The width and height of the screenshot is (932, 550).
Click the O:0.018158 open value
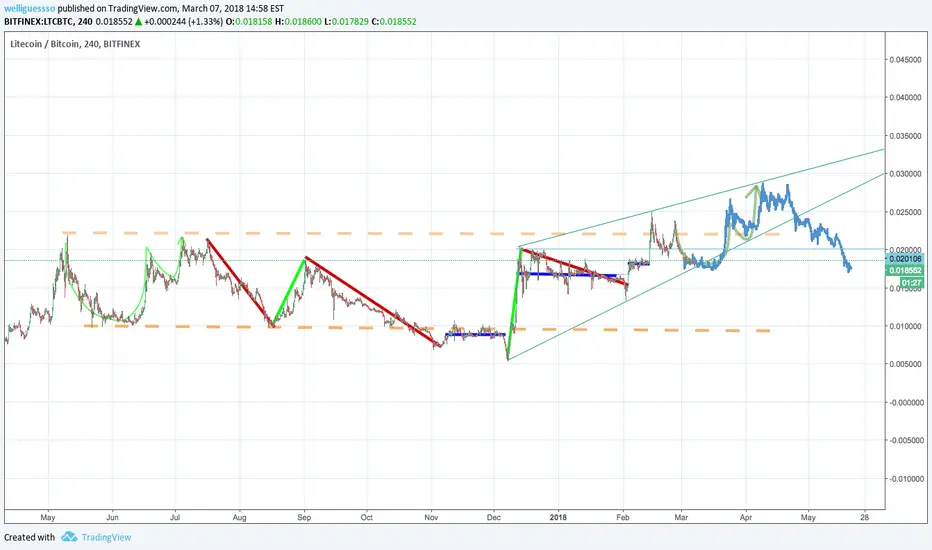(249, 21)
